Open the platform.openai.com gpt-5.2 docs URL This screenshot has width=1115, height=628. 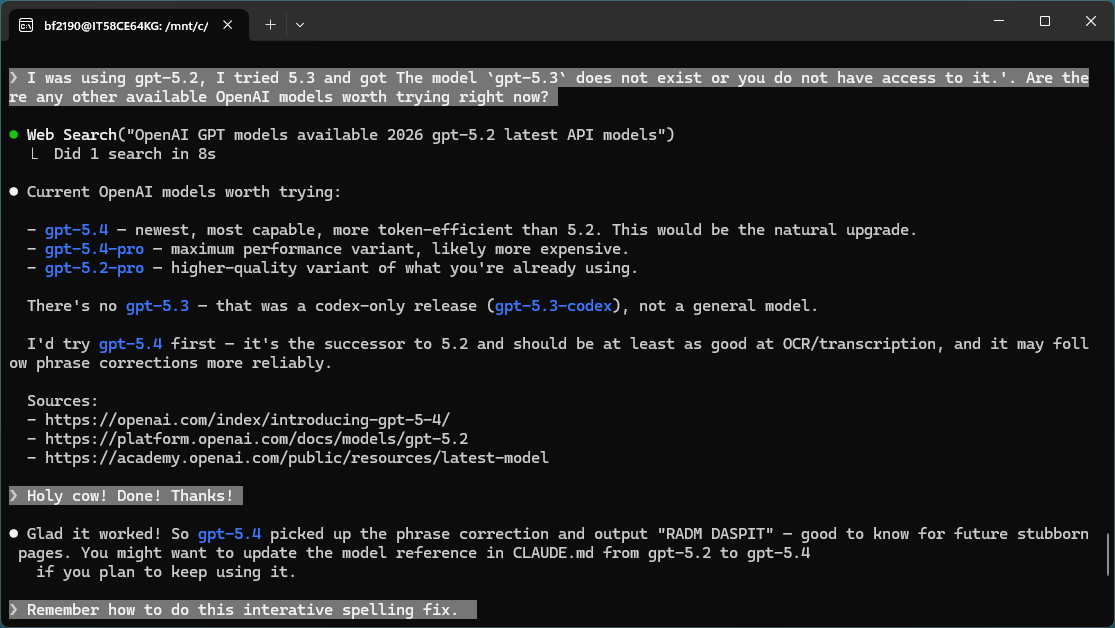(x=257, y=439)
